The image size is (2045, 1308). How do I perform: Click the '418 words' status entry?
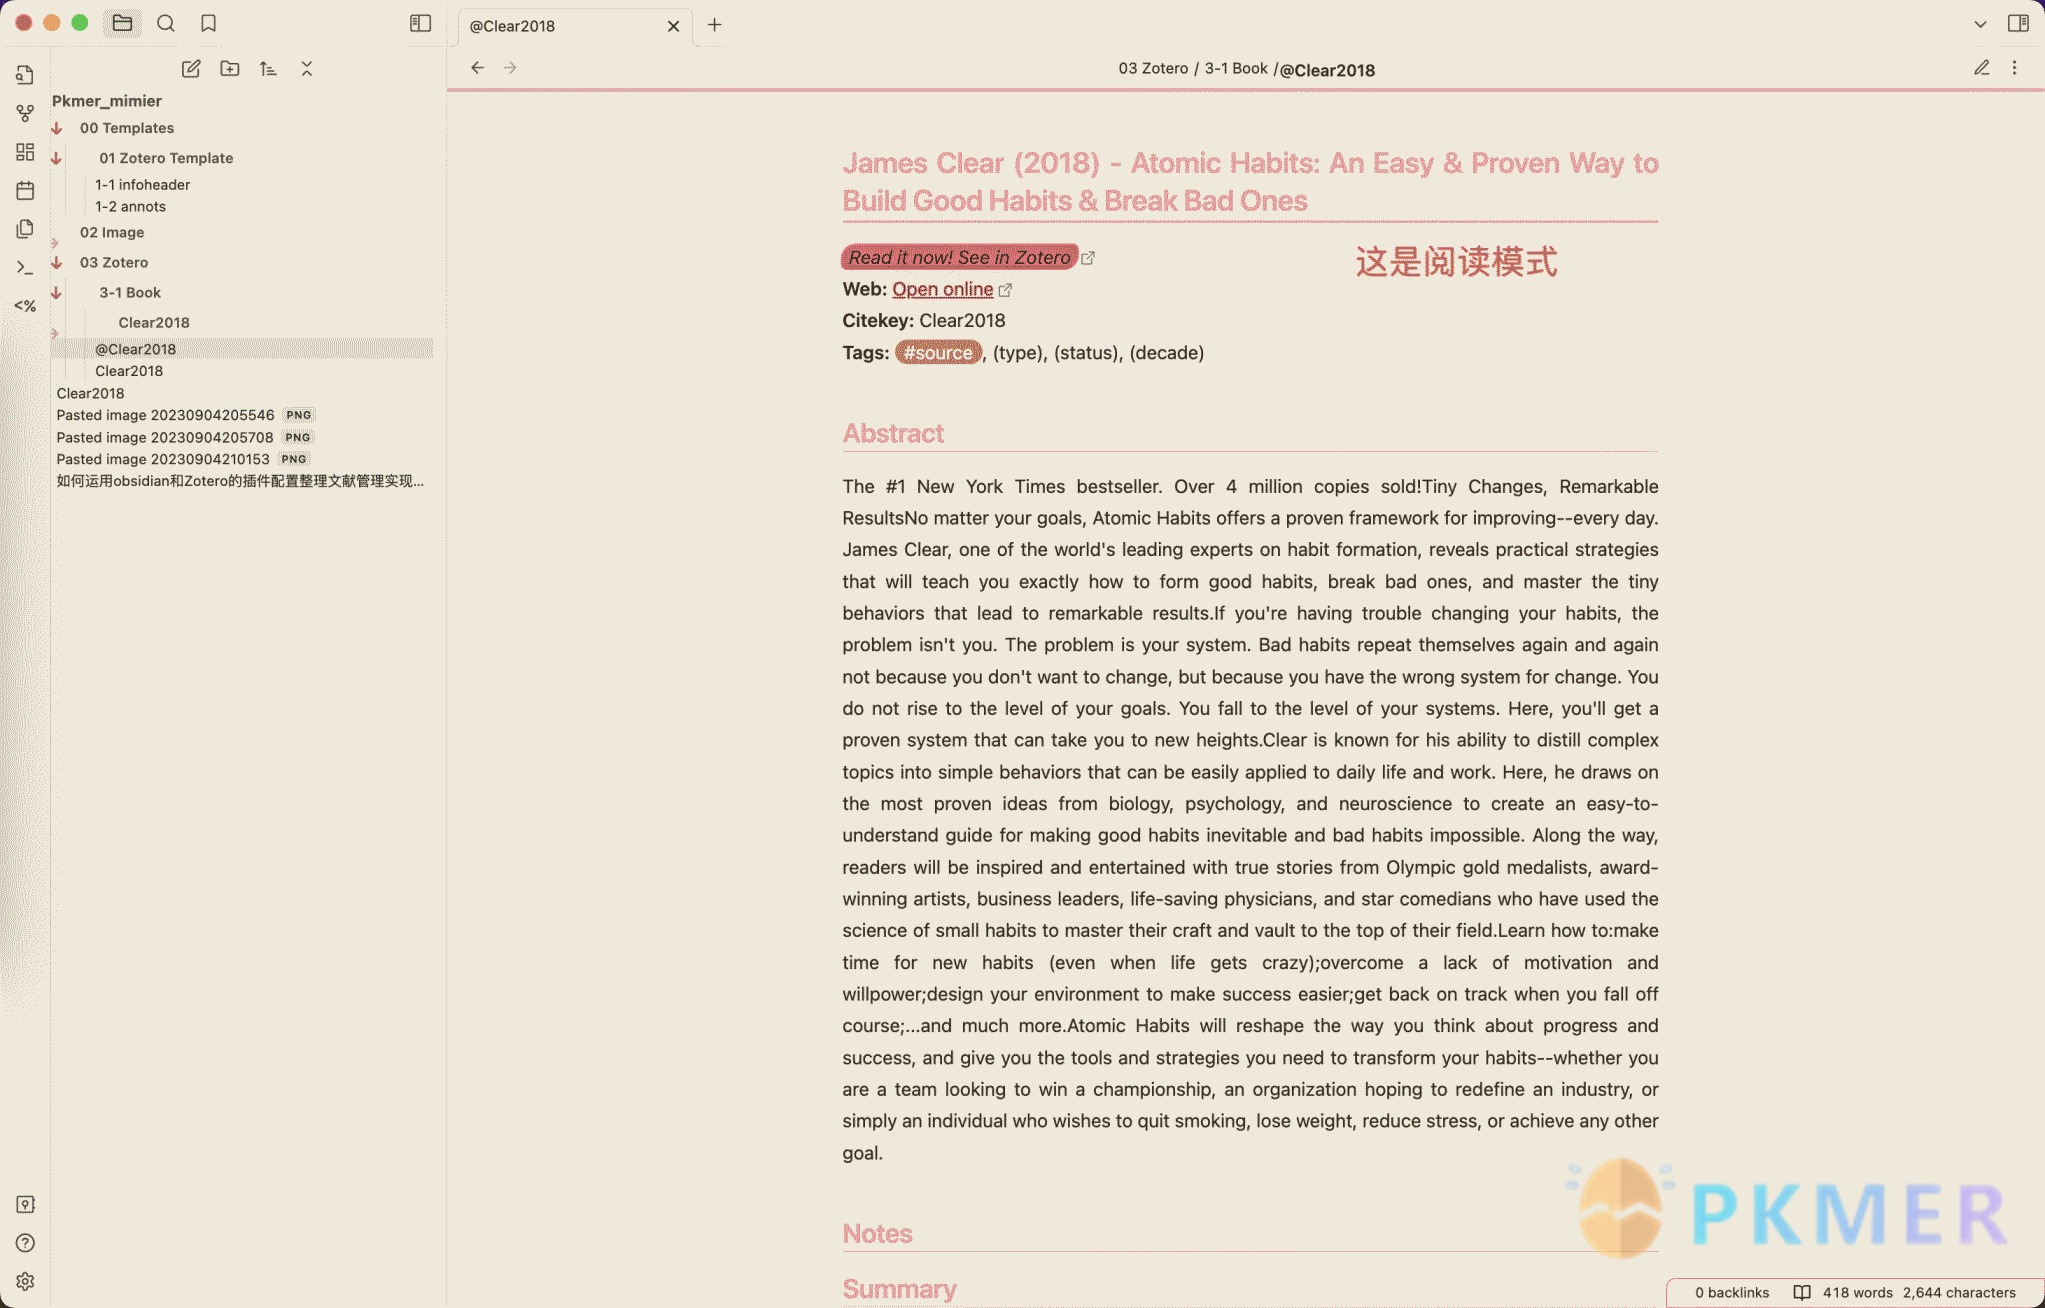coord(1857,1292)
